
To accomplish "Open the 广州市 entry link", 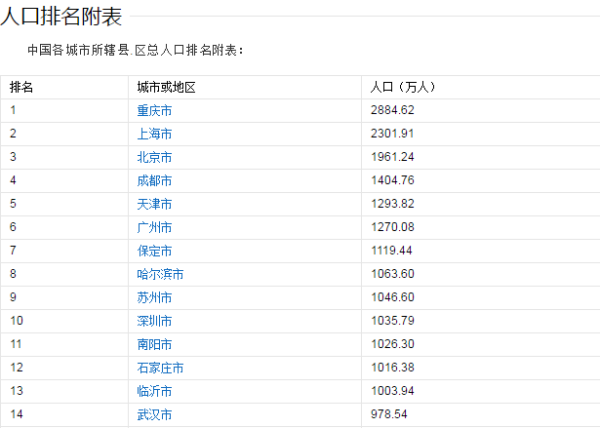I will click(154, 227).
